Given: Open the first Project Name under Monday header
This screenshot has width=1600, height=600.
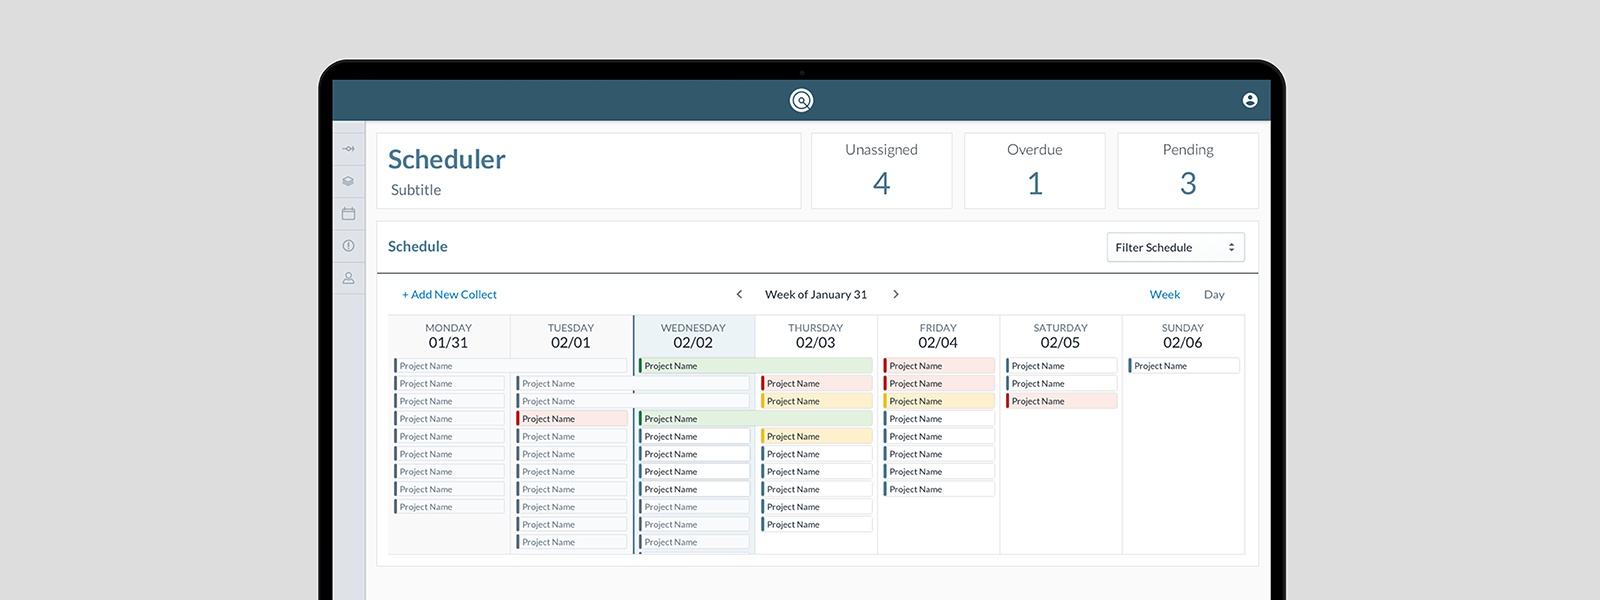Looking at the screenshot, I should click(x=510, y=366).
